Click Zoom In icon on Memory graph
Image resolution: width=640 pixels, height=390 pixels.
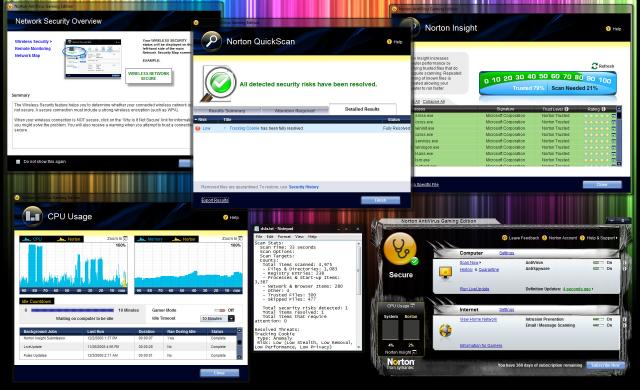click(x=240, y=238)
